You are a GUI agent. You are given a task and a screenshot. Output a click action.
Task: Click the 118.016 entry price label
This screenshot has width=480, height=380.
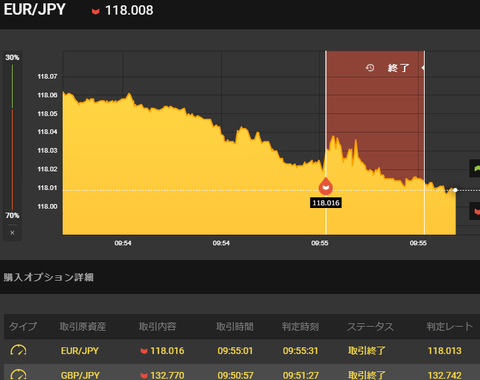click(x=326, y=203)
